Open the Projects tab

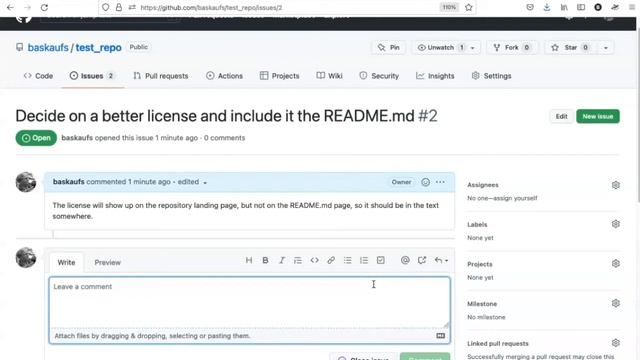click(280, 76)
